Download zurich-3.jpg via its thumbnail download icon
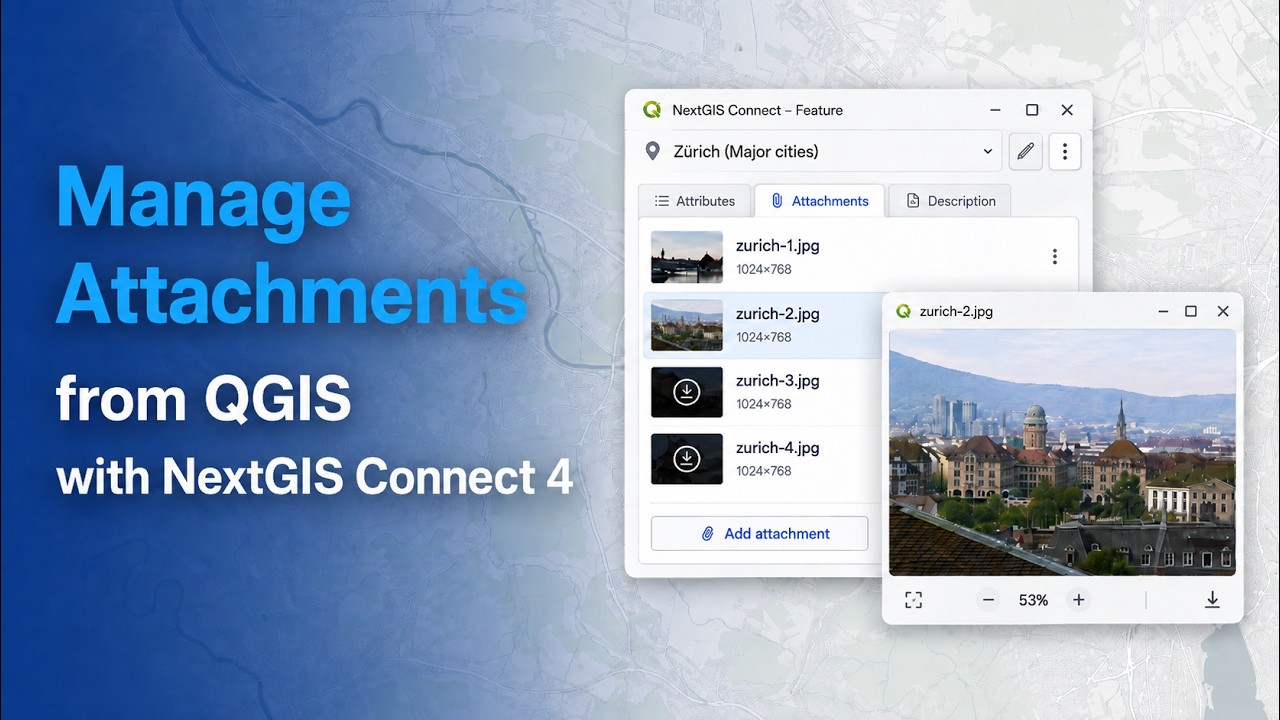Screen dimensions: 1280x720 tap(686, 393)
